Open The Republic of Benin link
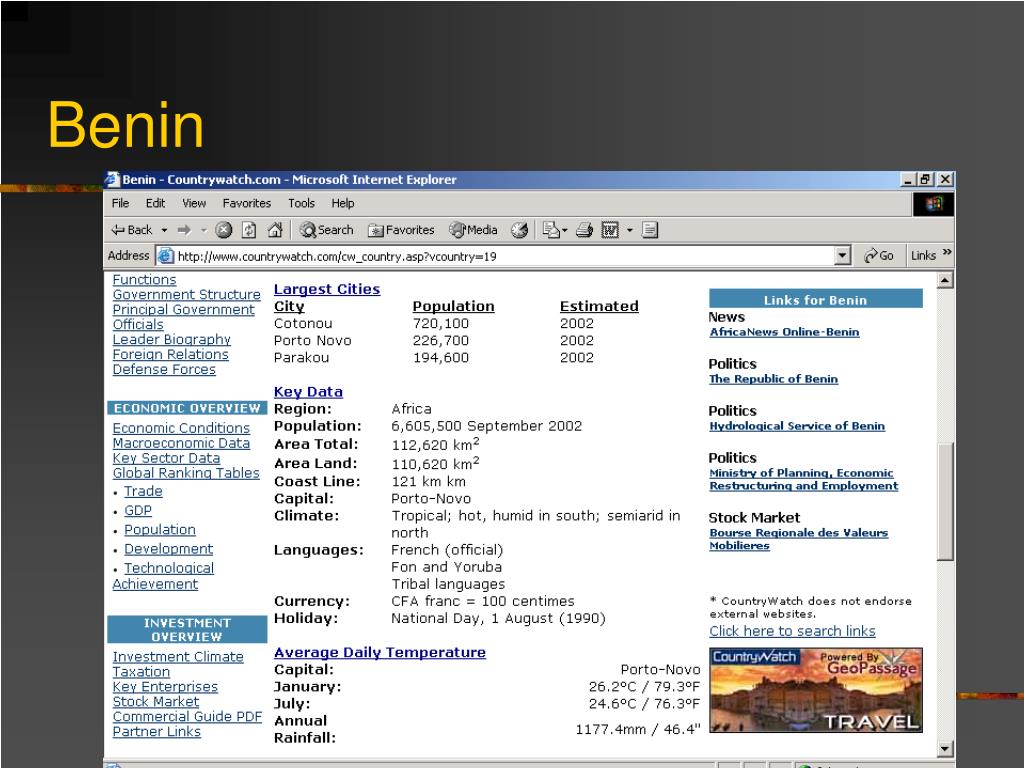 [773, 379]
